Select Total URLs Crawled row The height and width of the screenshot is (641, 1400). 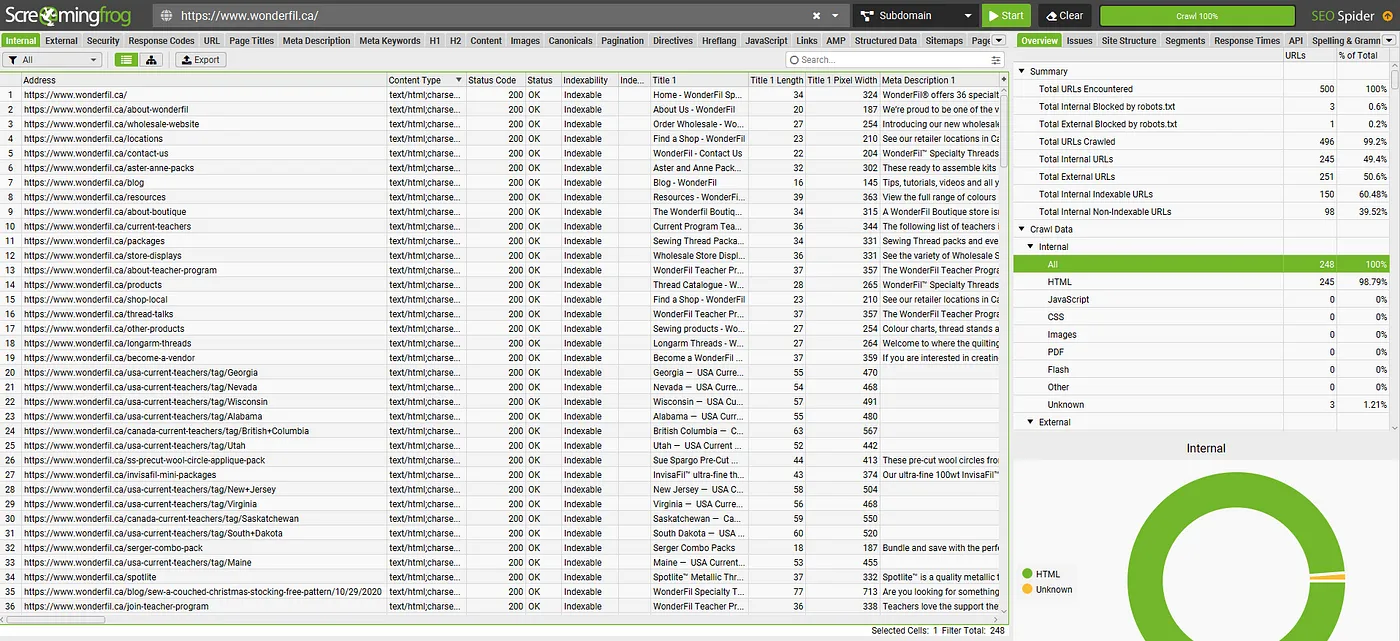pyautogui.click(x=1201, y=142)
